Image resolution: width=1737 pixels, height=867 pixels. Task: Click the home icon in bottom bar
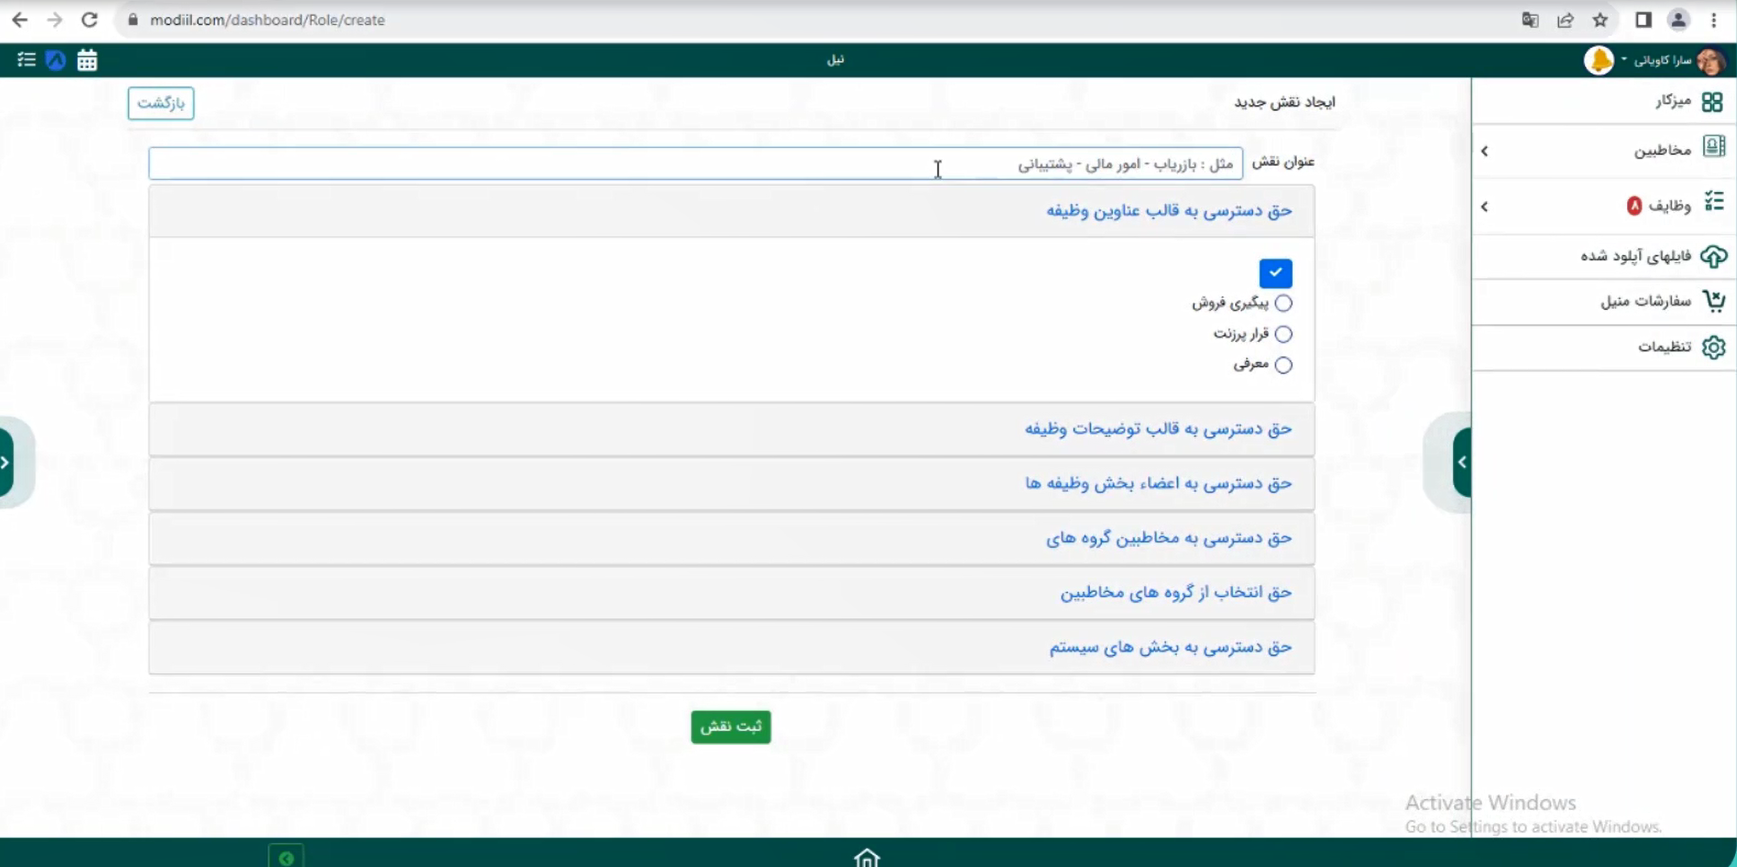866,856
